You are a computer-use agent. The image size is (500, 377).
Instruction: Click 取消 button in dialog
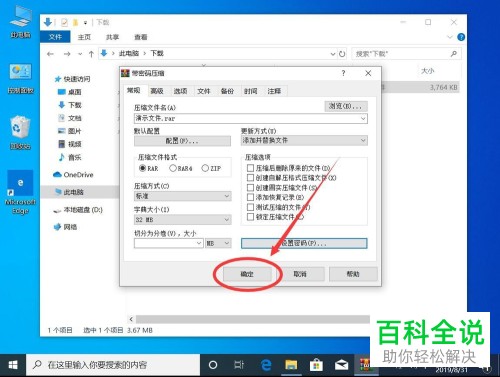click(x=300, y=274)
